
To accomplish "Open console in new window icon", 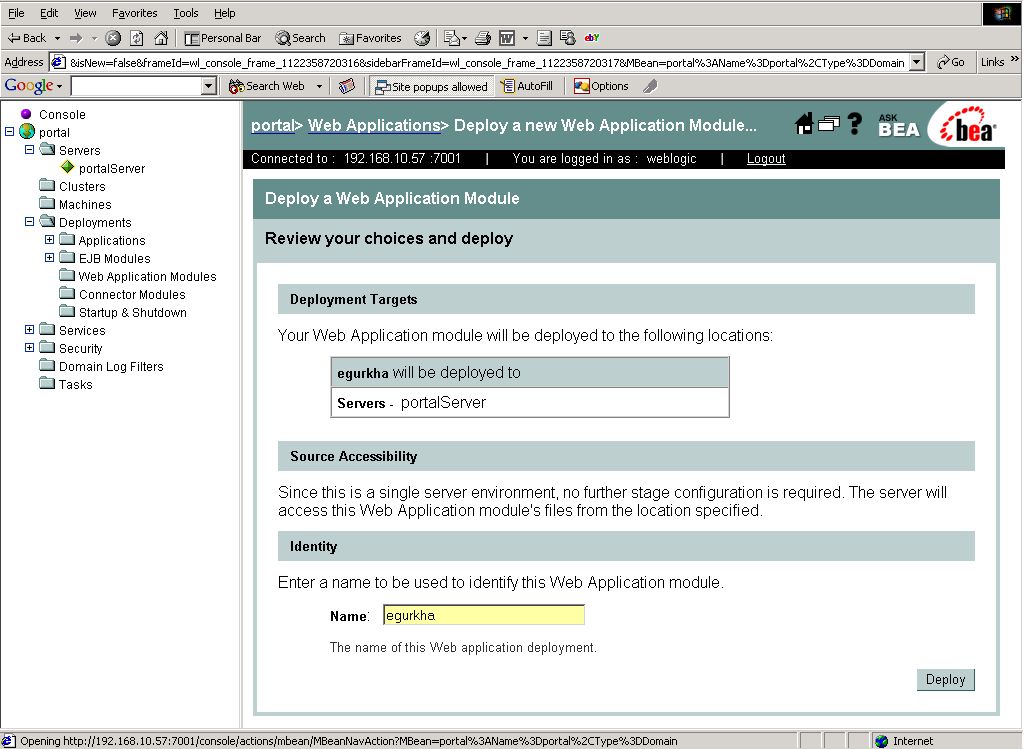I will click(x=828, y=123).
